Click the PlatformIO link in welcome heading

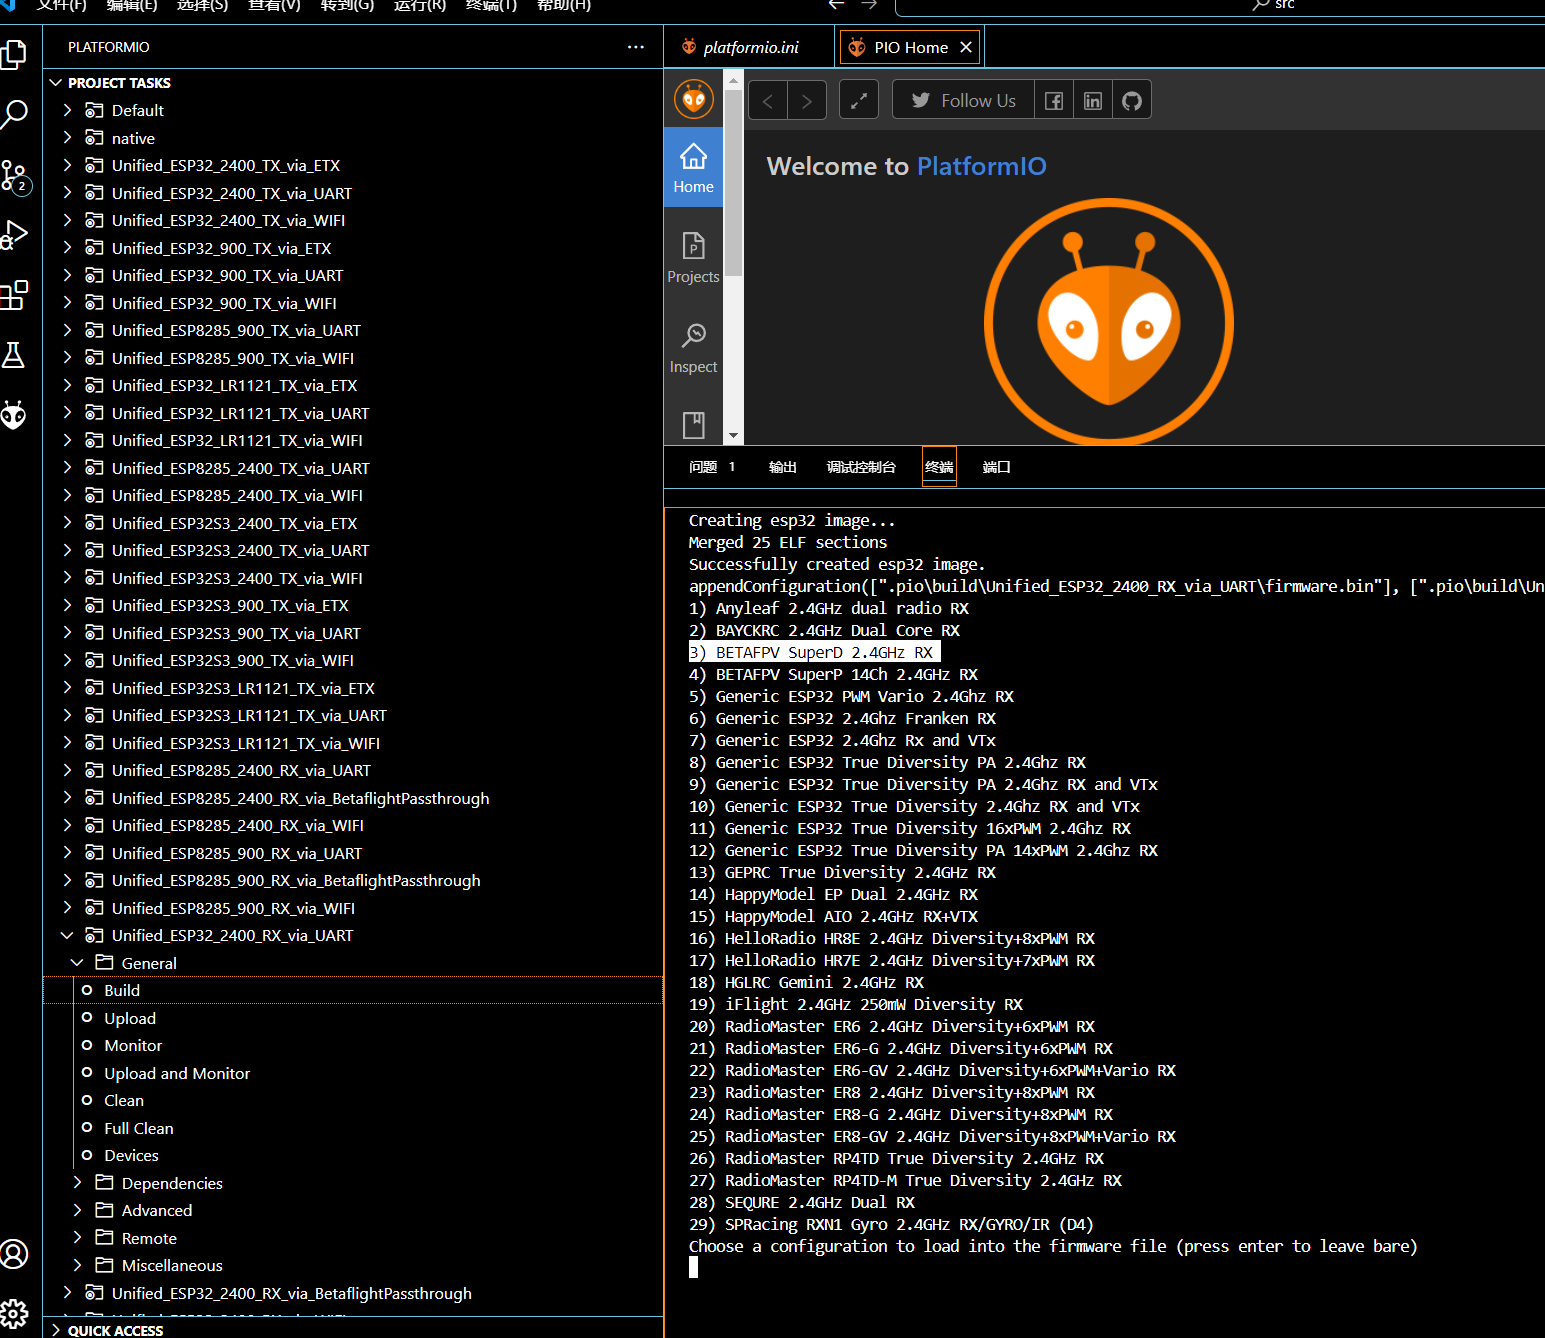[x=981, y=166]
